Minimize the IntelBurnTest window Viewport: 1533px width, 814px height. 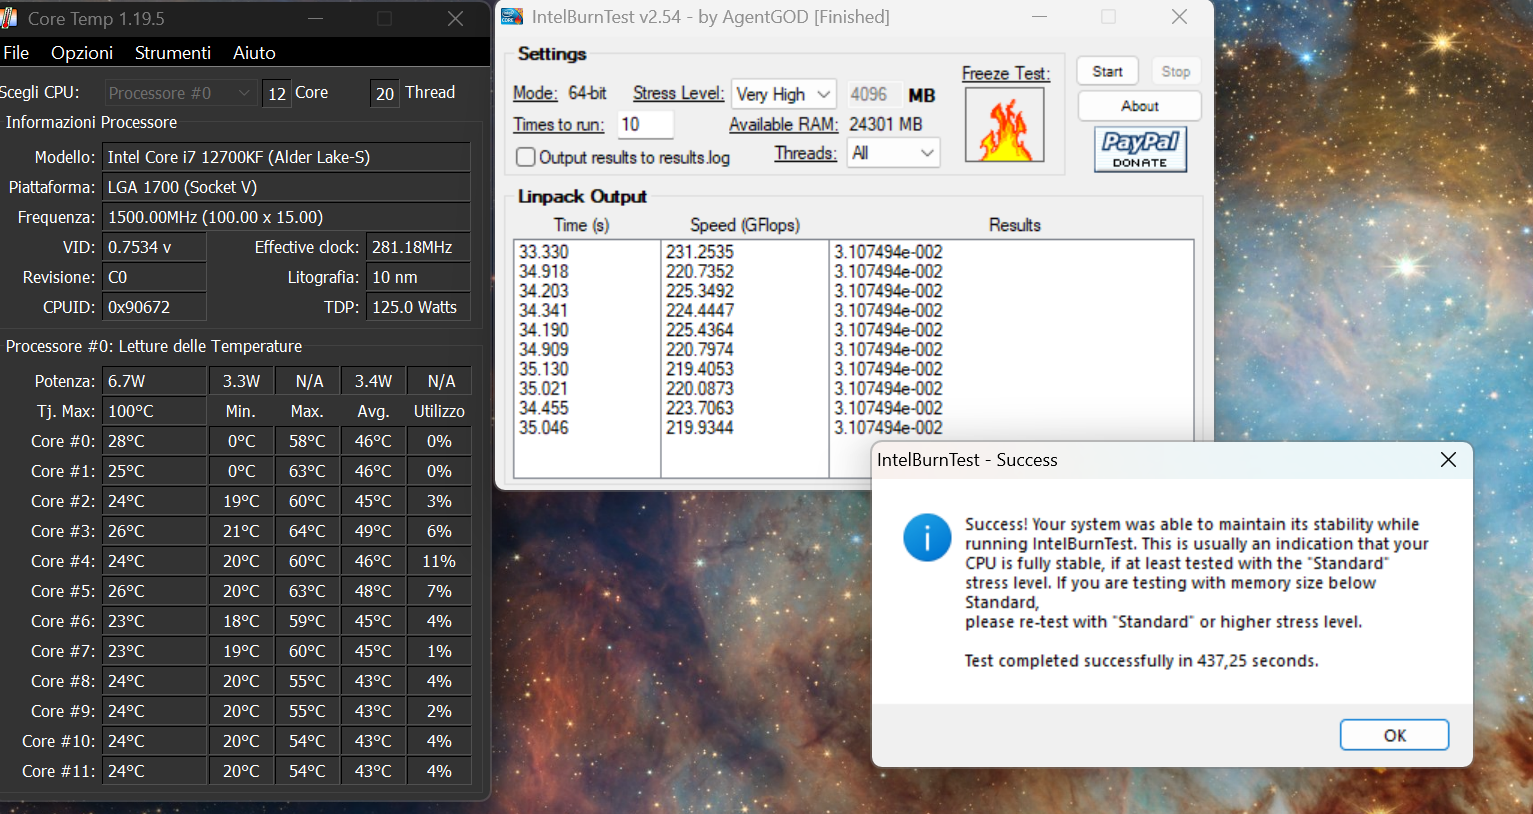coord(1040,17)
